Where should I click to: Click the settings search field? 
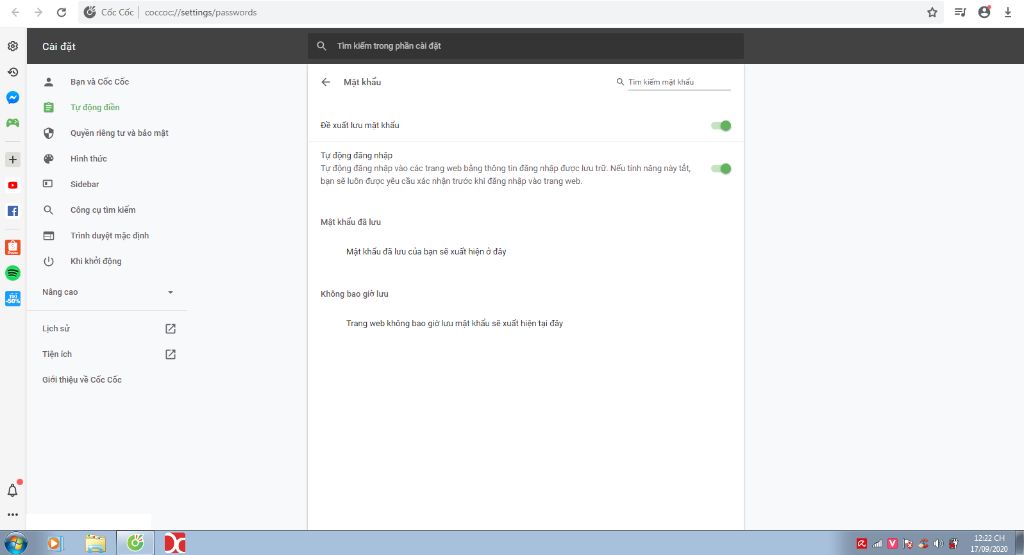point(526,46)
